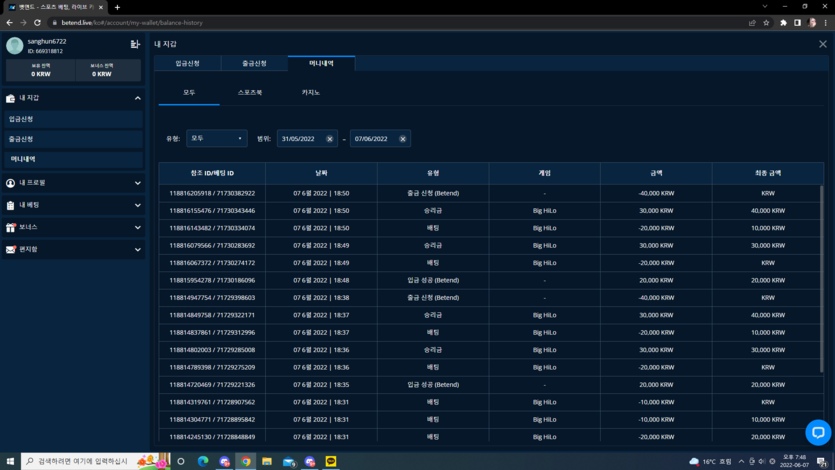Open the notification center icon

[822, 461]
